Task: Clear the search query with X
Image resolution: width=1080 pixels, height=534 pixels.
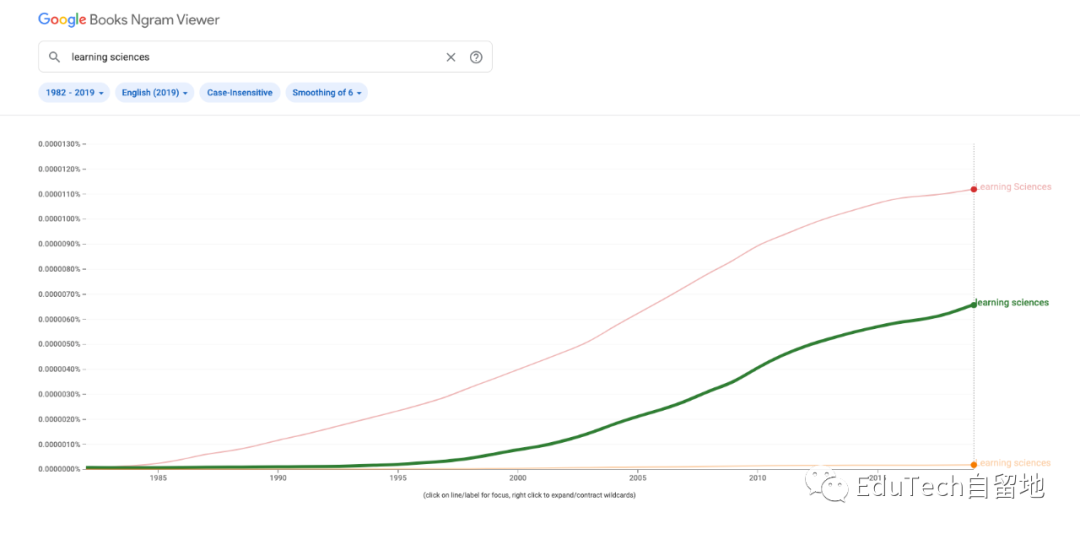Action: coord(450,57)
